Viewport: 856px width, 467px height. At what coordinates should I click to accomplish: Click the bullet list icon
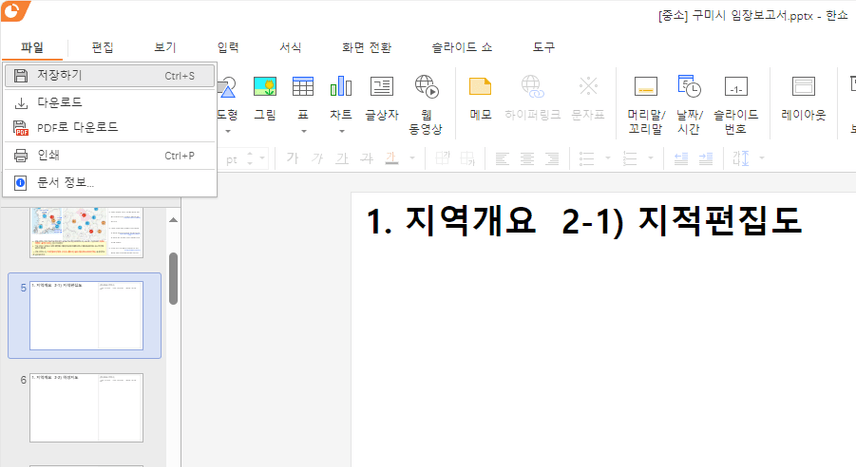coord(586,158)
